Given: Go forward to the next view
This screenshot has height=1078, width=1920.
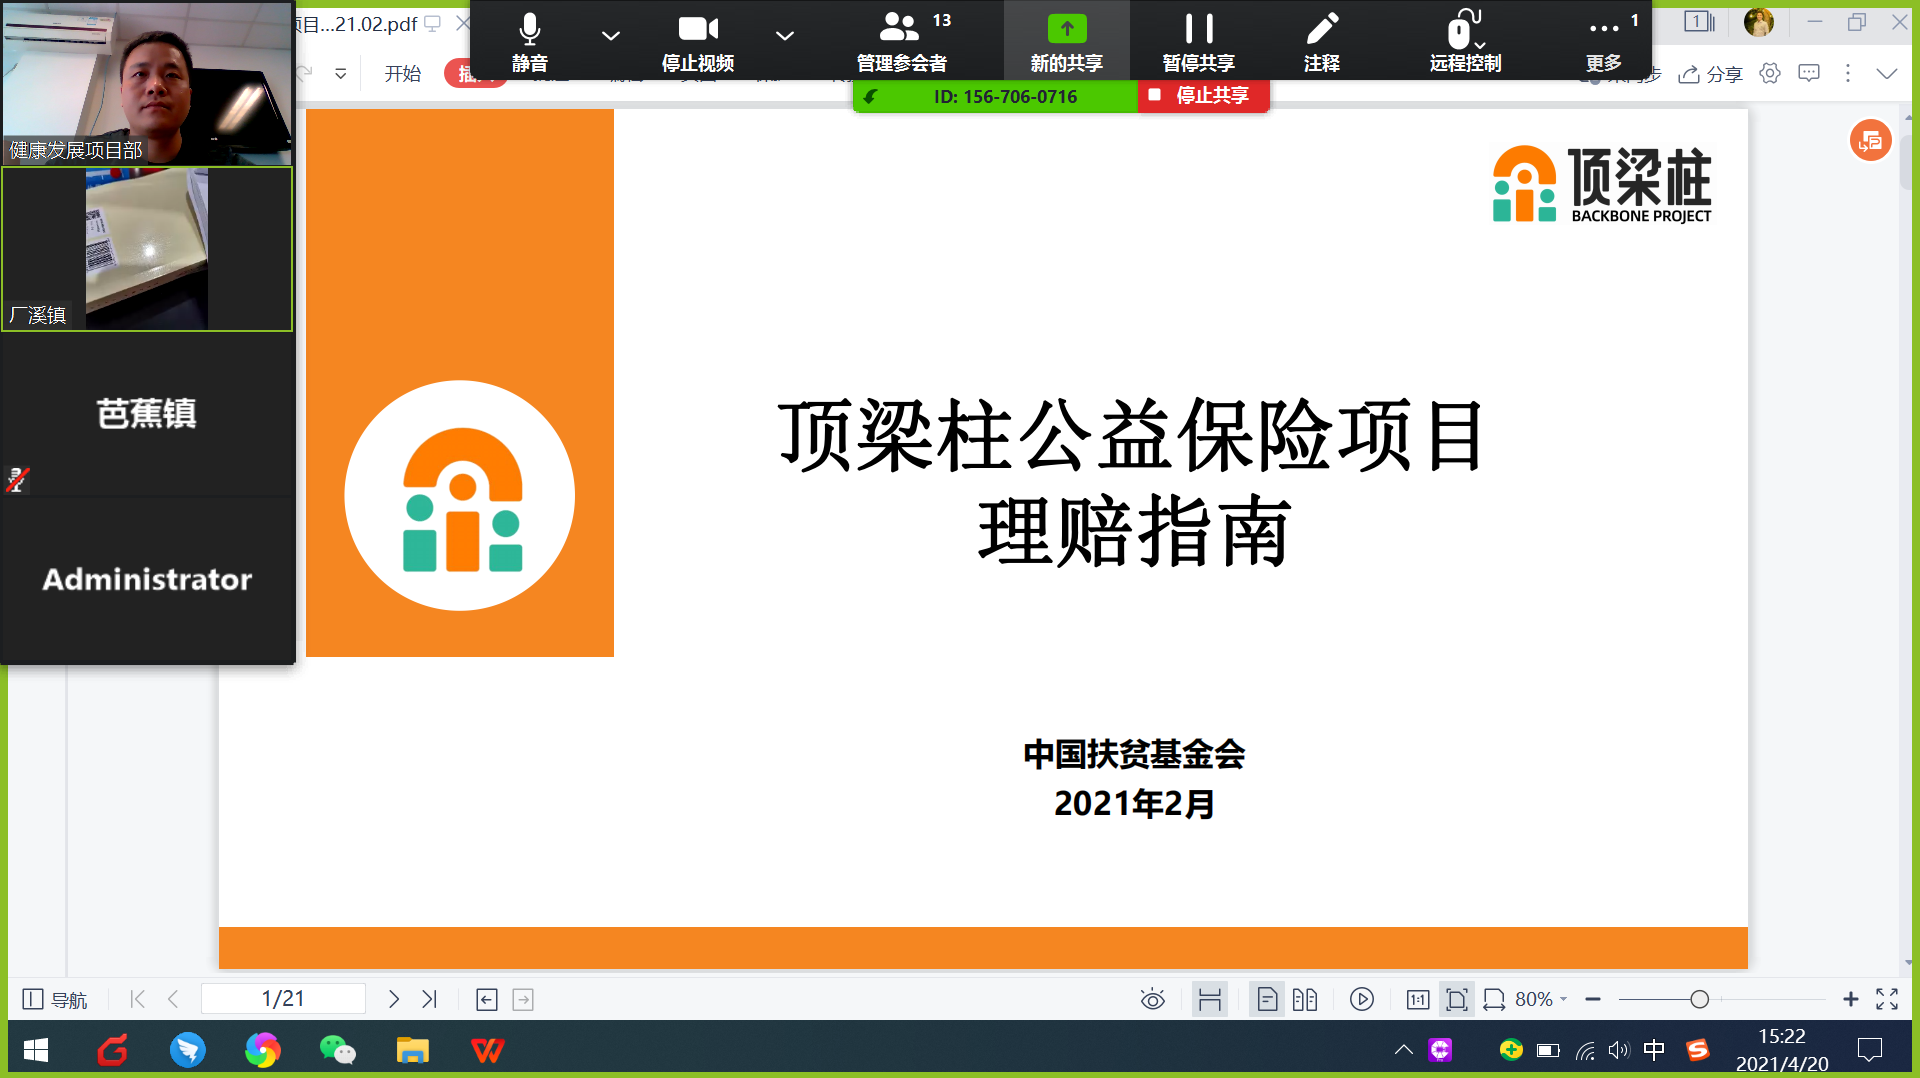Looking at the screenshot, I should tap(523, 1000).
